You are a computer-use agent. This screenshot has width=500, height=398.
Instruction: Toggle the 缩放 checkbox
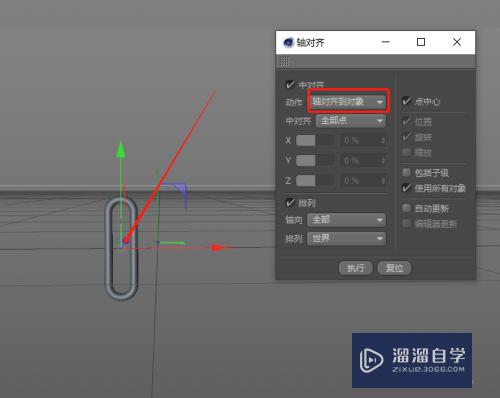click(406, 152)
